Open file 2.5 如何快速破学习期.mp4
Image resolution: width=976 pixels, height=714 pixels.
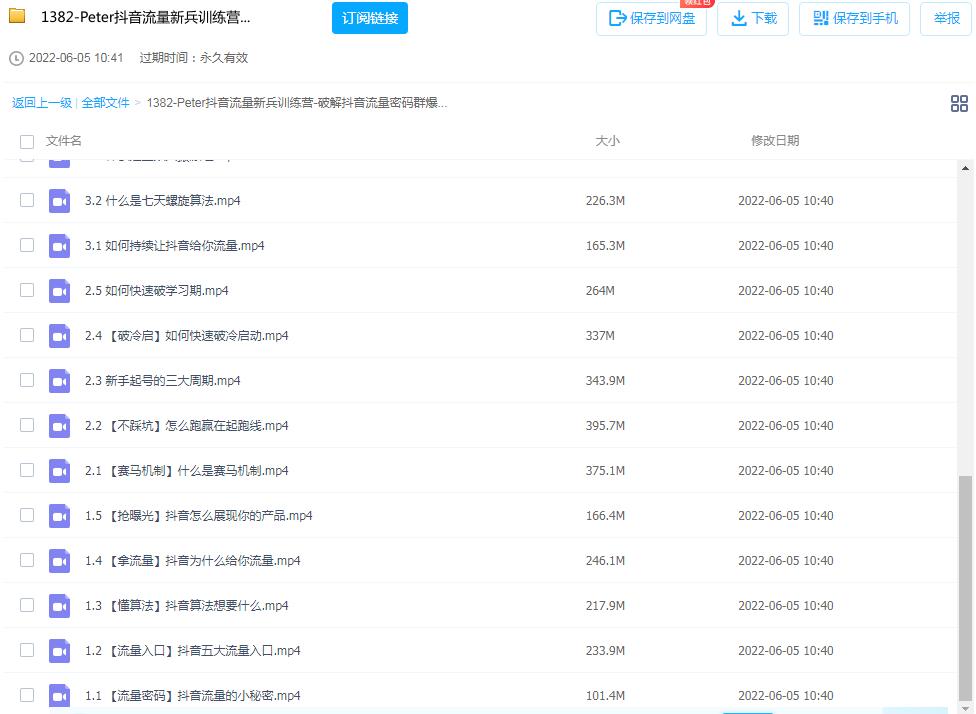(156, 291)
